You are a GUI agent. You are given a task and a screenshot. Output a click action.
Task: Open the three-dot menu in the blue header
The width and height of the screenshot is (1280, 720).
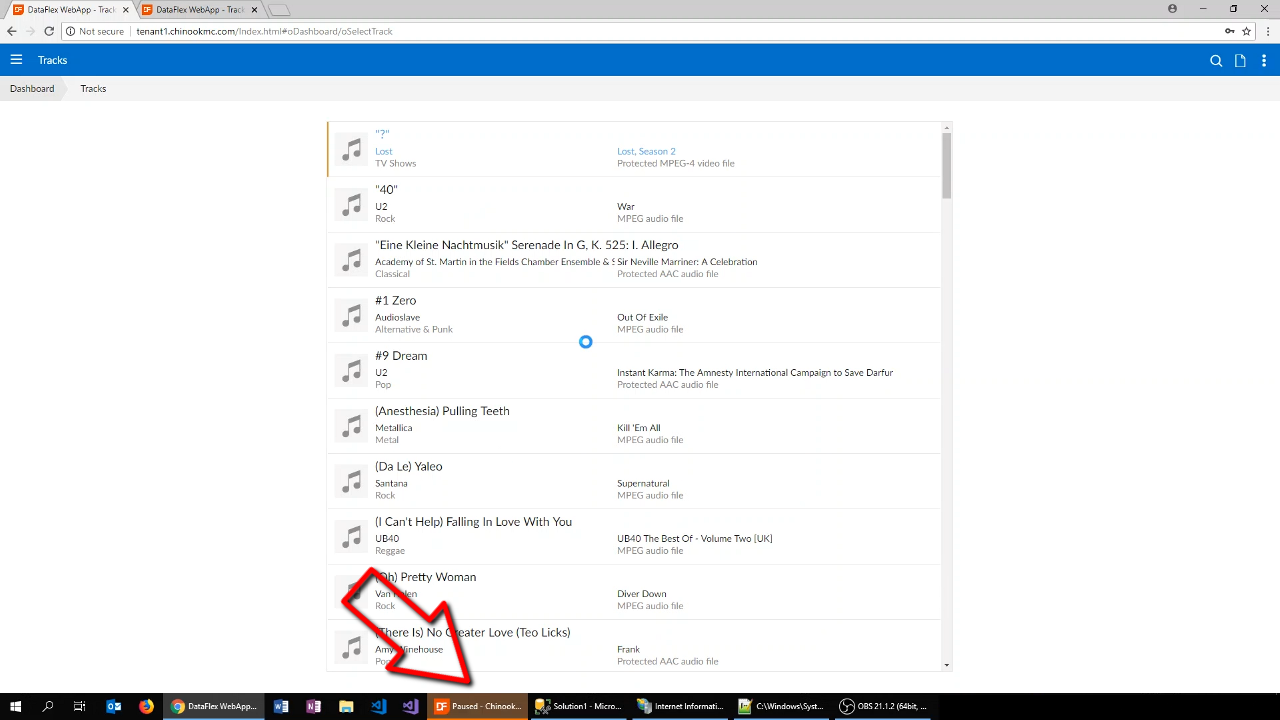click(x=1264, y=61)
